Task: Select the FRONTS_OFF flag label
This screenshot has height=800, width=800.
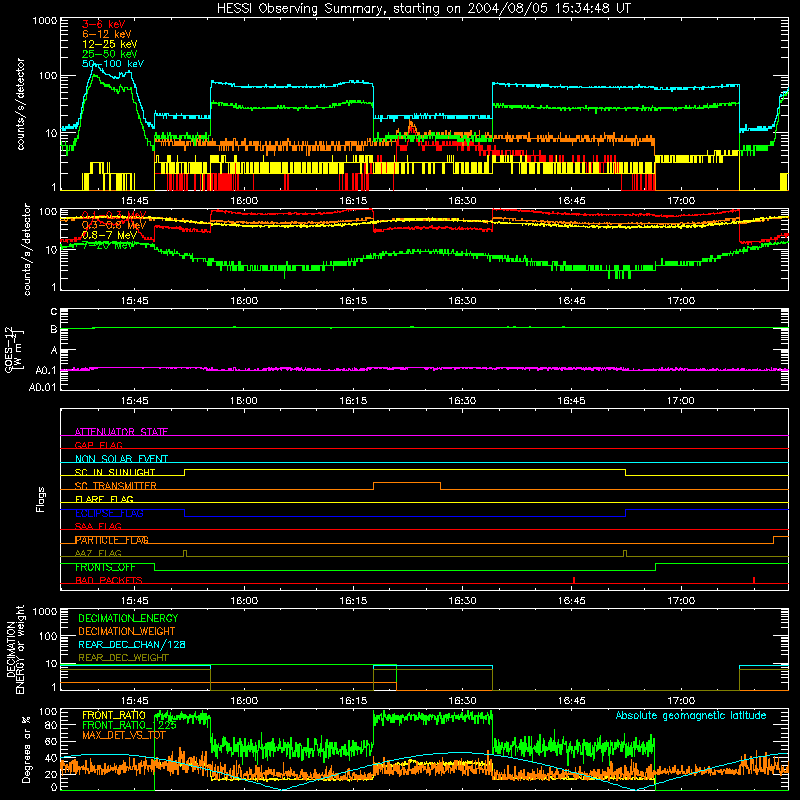Action: [x=105, y=567]
